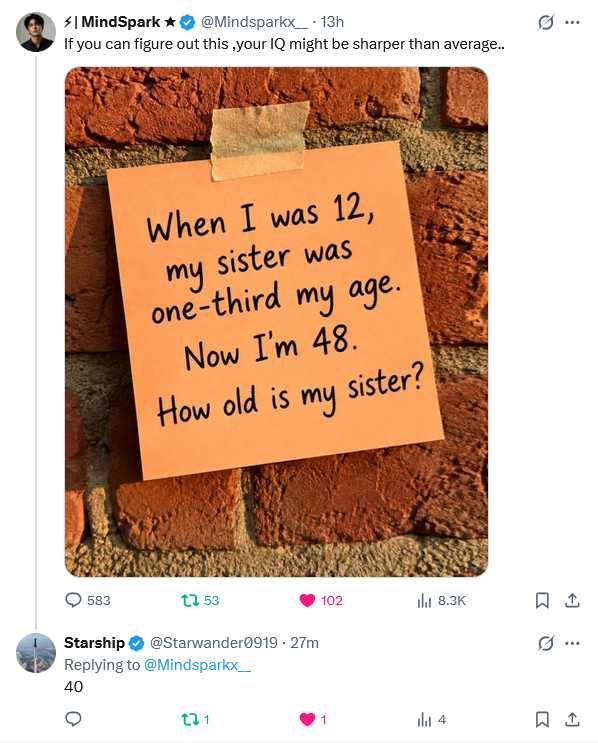Share Starship's reply
The width and height of the screenshot is (598, 743).
[x=572, y=719]
